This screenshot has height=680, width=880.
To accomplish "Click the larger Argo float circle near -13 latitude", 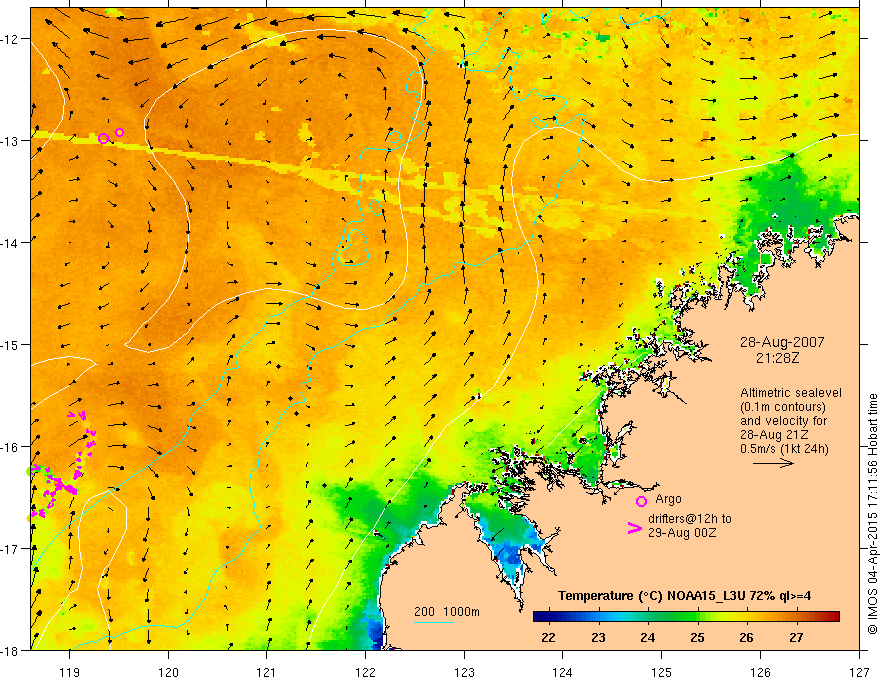I will 103,138.
